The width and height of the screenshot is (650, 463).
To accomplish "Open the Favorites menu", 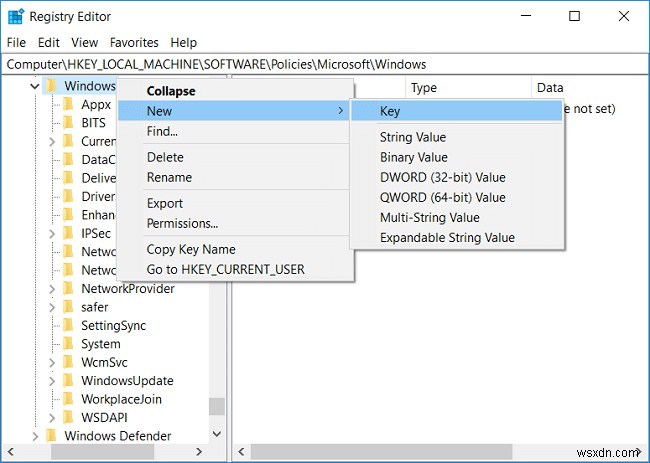I will [134, 43].
